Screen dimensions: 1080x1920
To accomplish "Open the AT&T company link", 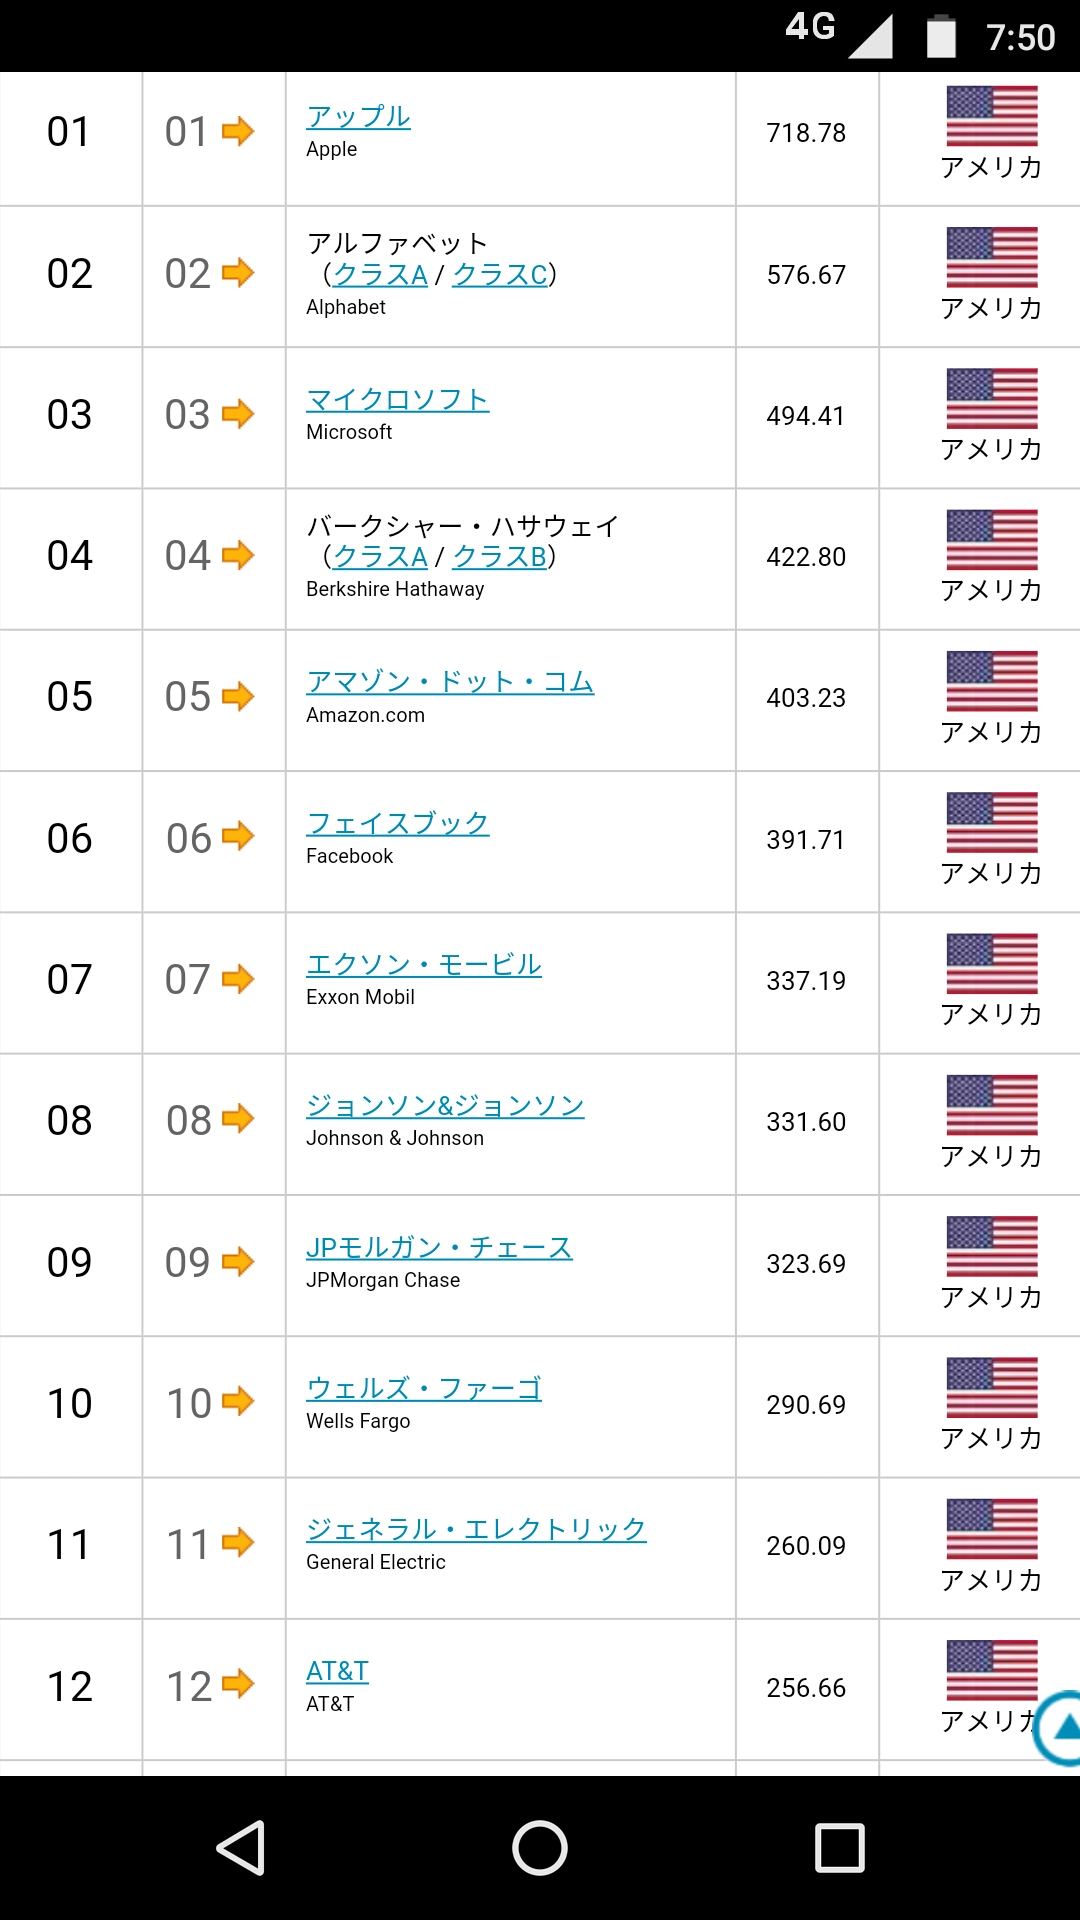I will coord(337,1671).
